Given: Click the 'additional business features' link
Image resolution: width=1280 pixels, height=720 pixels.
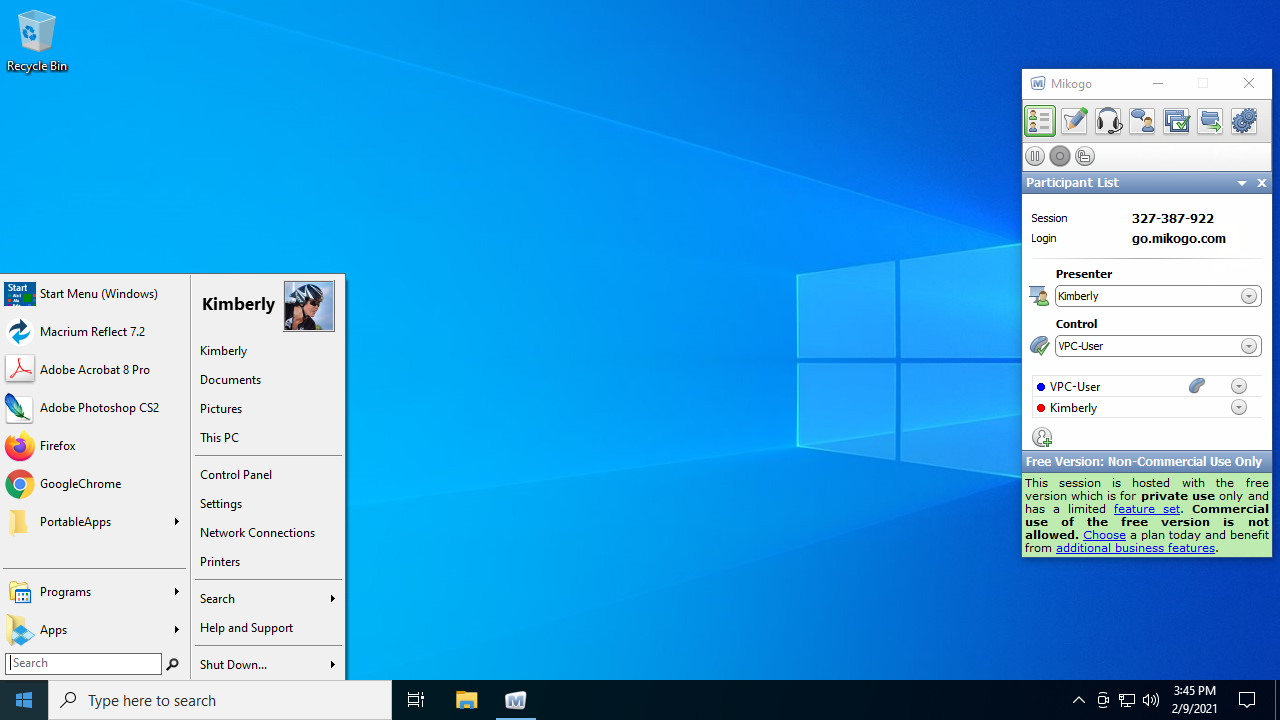Looking at the screenshot, I should point(1135,548).
